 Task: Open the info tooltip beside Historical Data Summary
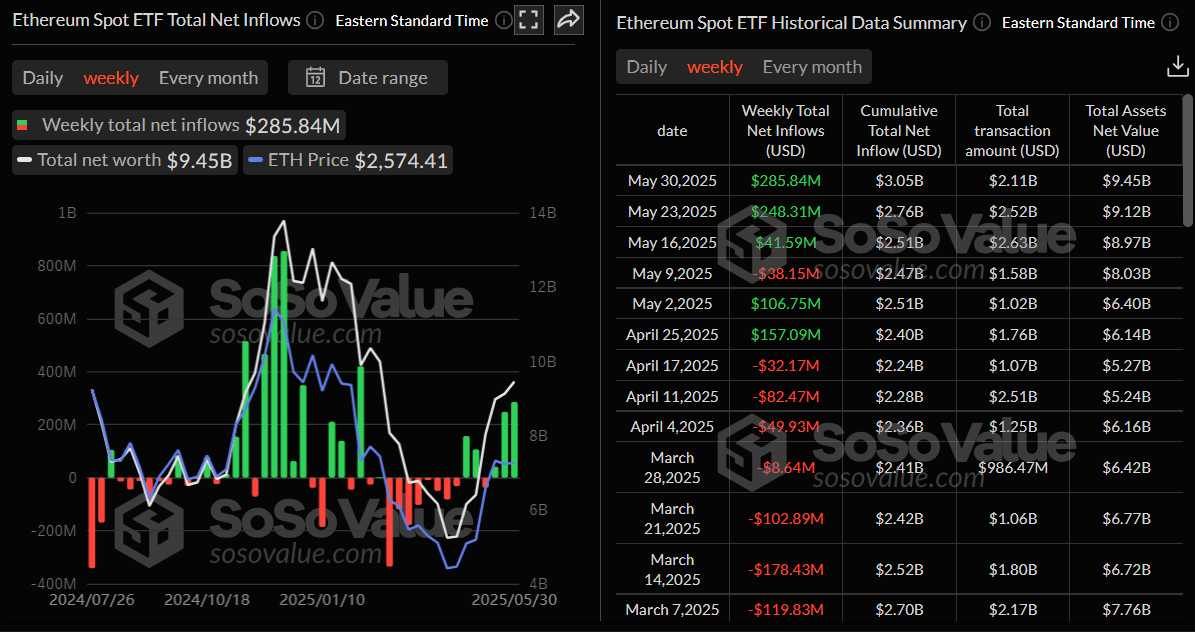point(983,22)
